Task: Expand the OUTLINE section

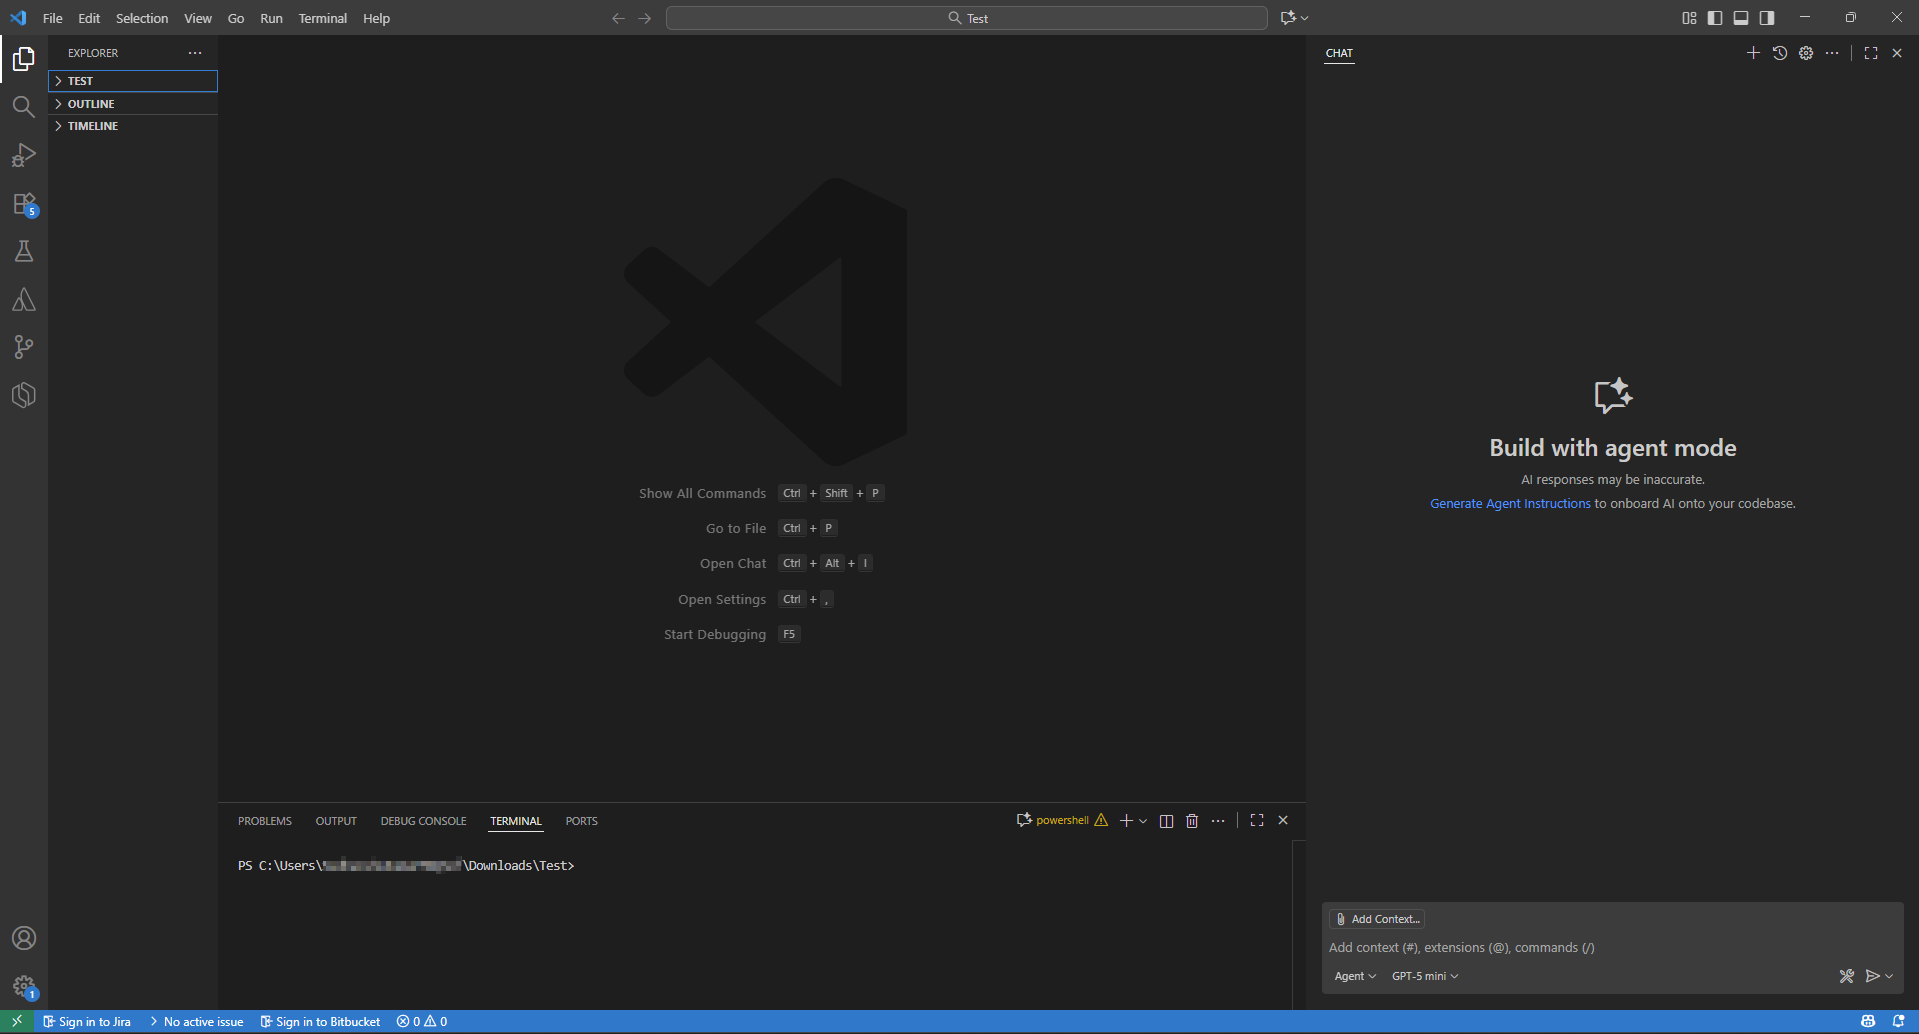Action: click(x=133, y=104)
